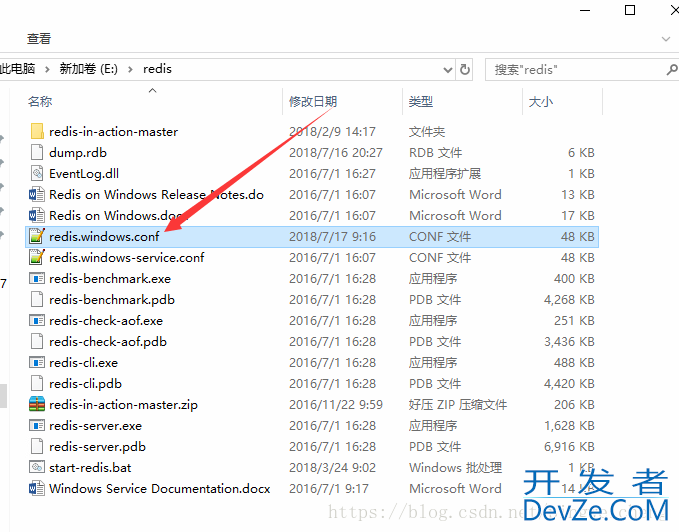Click the 2018/7/16 20:27 date of dump.rdb
Viewport: 679px width, 532px height.
336,153
